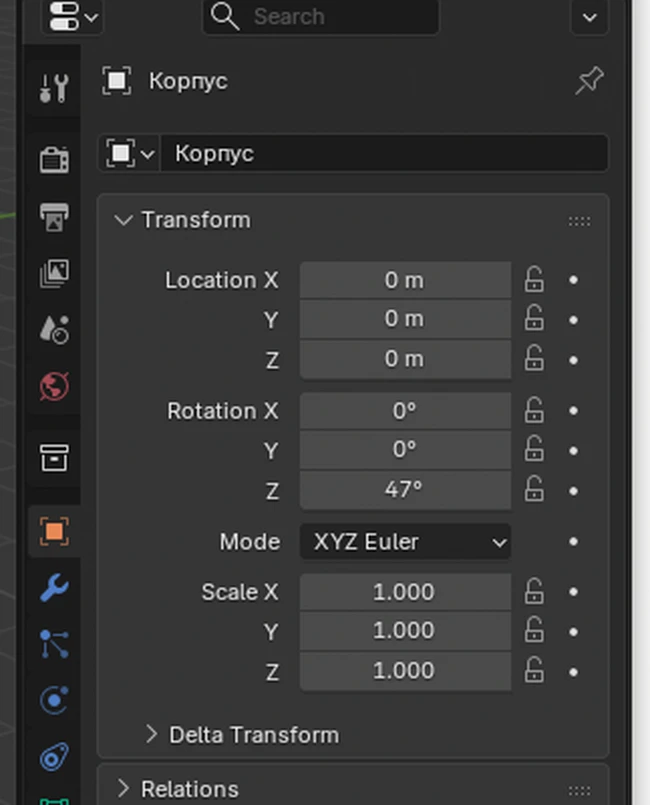650x805 pixels.
Task: Open the options dropdown arrow at top right
Action: [589, 17]
